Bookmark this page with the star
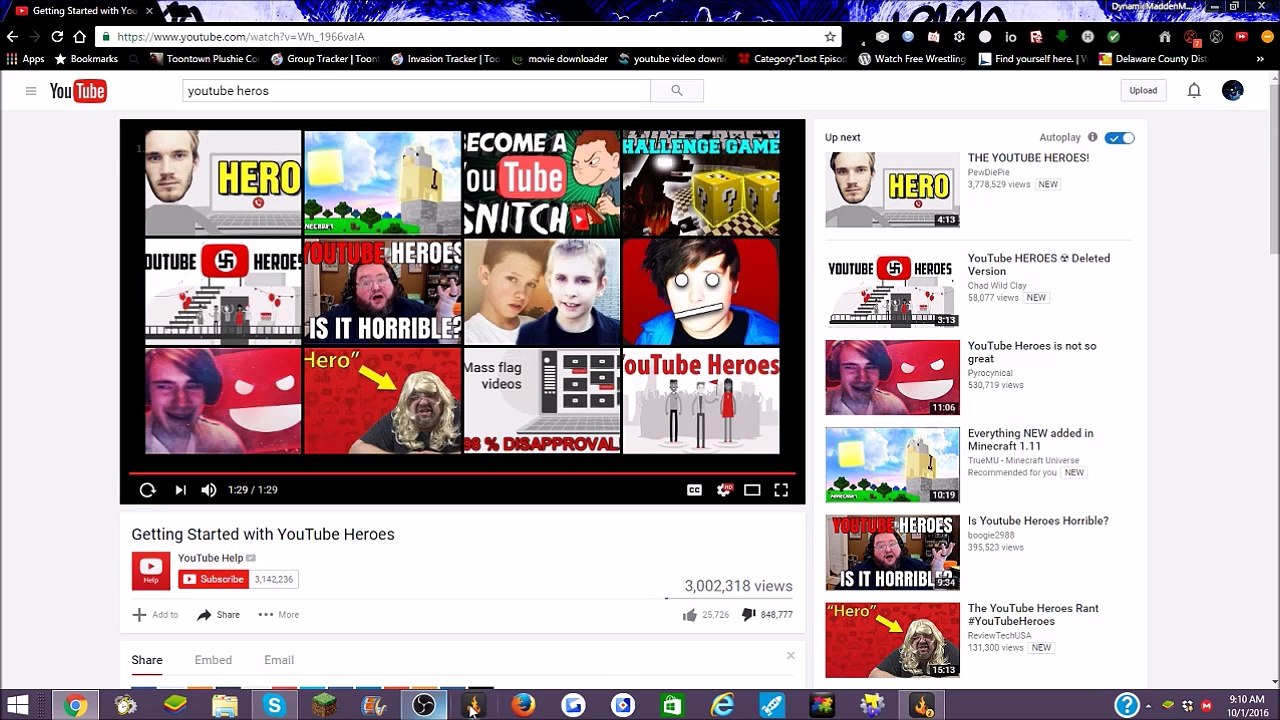This screenshot has height=720, width=1280. [x=829, y=37]
